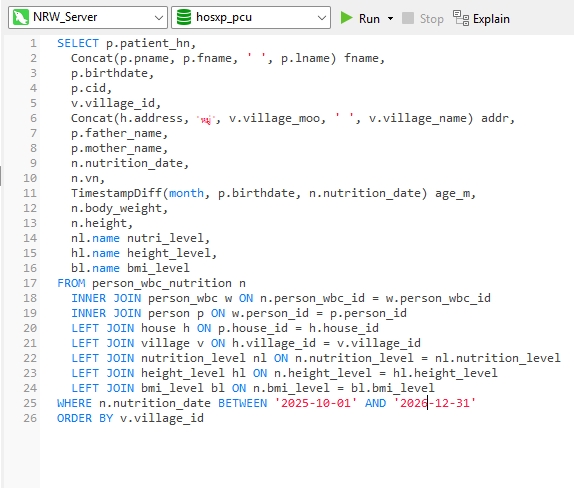Viewport: 574px width, 488px height.
Task: Click the Run button label
Action: [369, 18]
